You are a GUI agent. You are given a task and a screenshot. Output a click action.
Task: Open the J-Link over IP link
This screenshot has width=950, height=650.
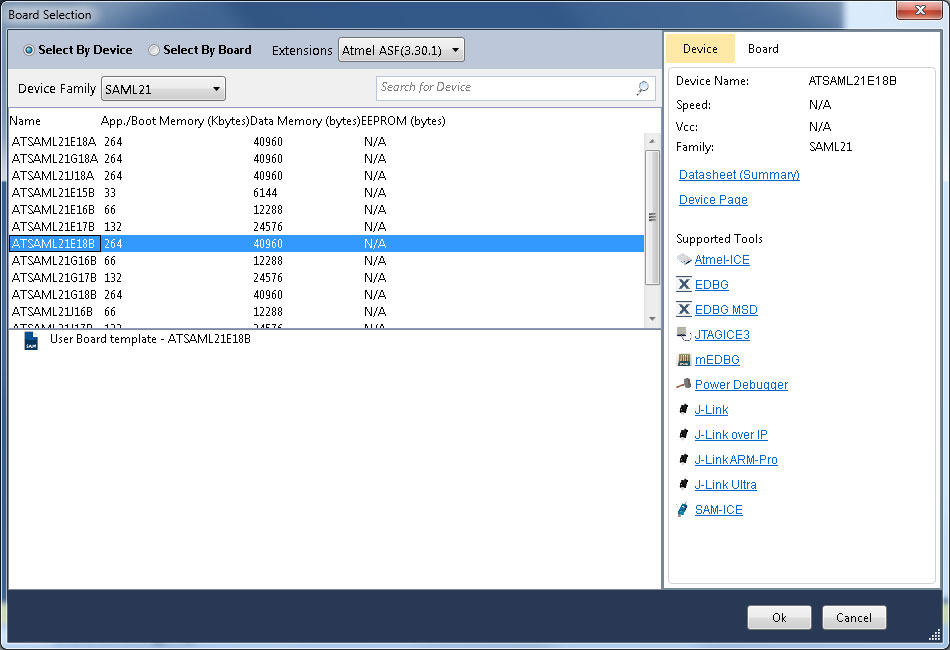click(731, 434)
